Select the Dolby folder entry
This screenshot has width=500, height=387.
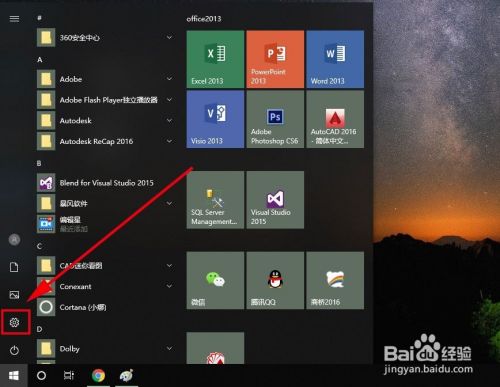pyautogui.click(x=106, y=349)
